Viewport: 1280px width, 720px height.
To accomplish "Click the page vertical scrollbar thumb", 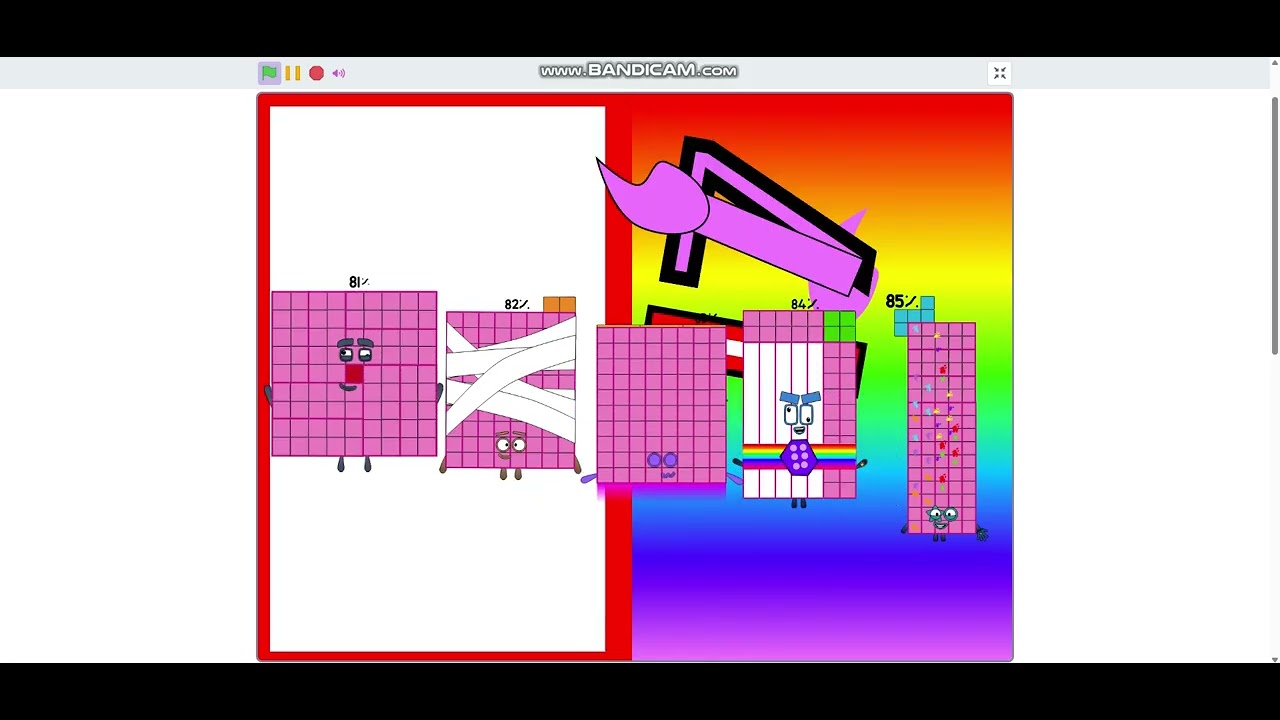I will (1274, 225).
